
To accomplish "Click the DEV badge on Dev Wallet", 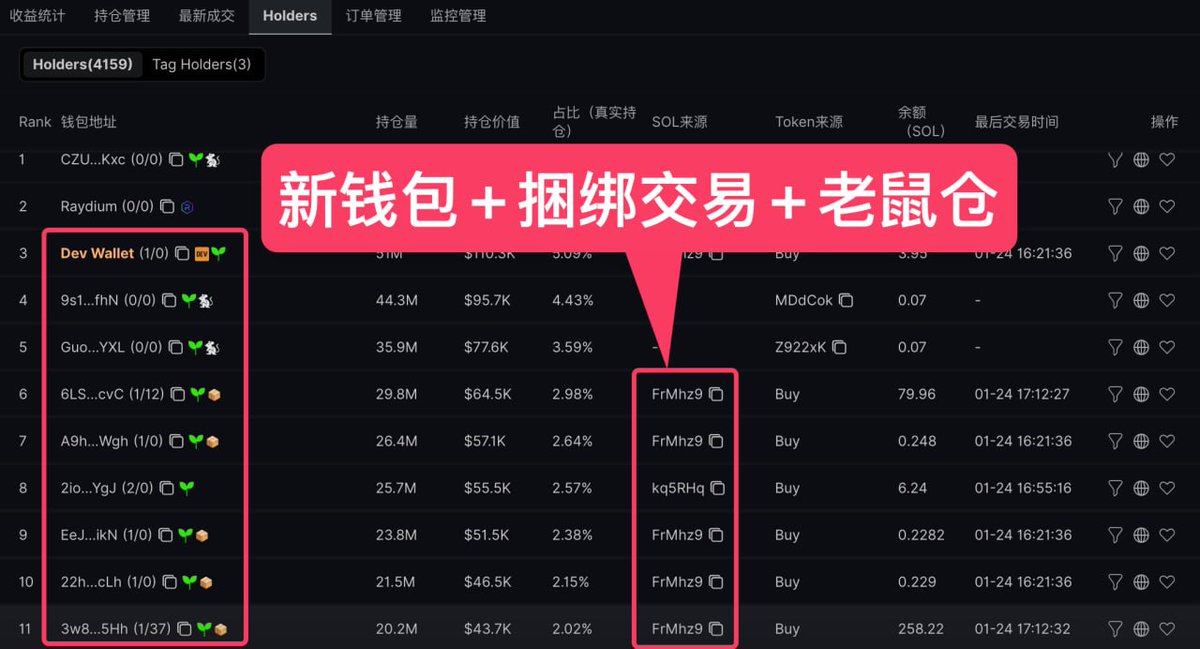I will click(x=201, y=253).
